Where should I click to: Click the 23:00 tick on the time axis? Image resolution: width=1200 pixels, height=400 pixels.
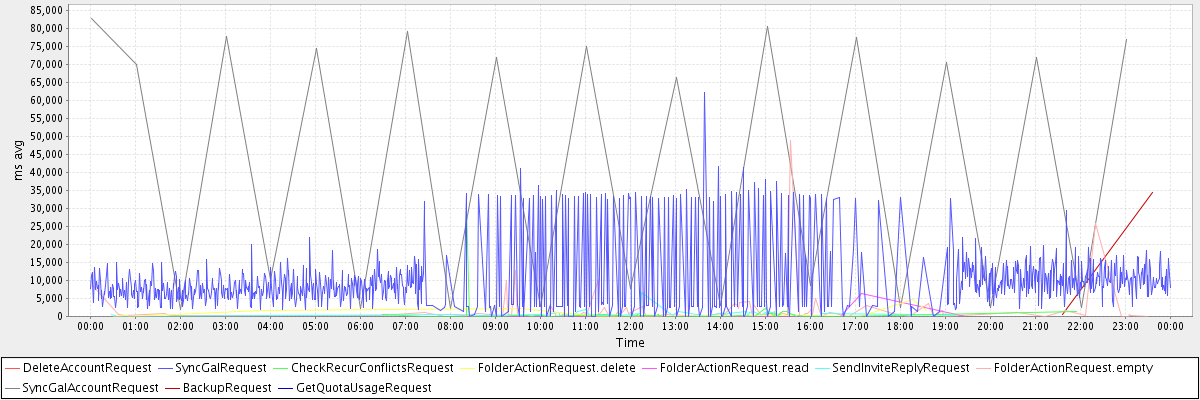(x=1125, y=325)
